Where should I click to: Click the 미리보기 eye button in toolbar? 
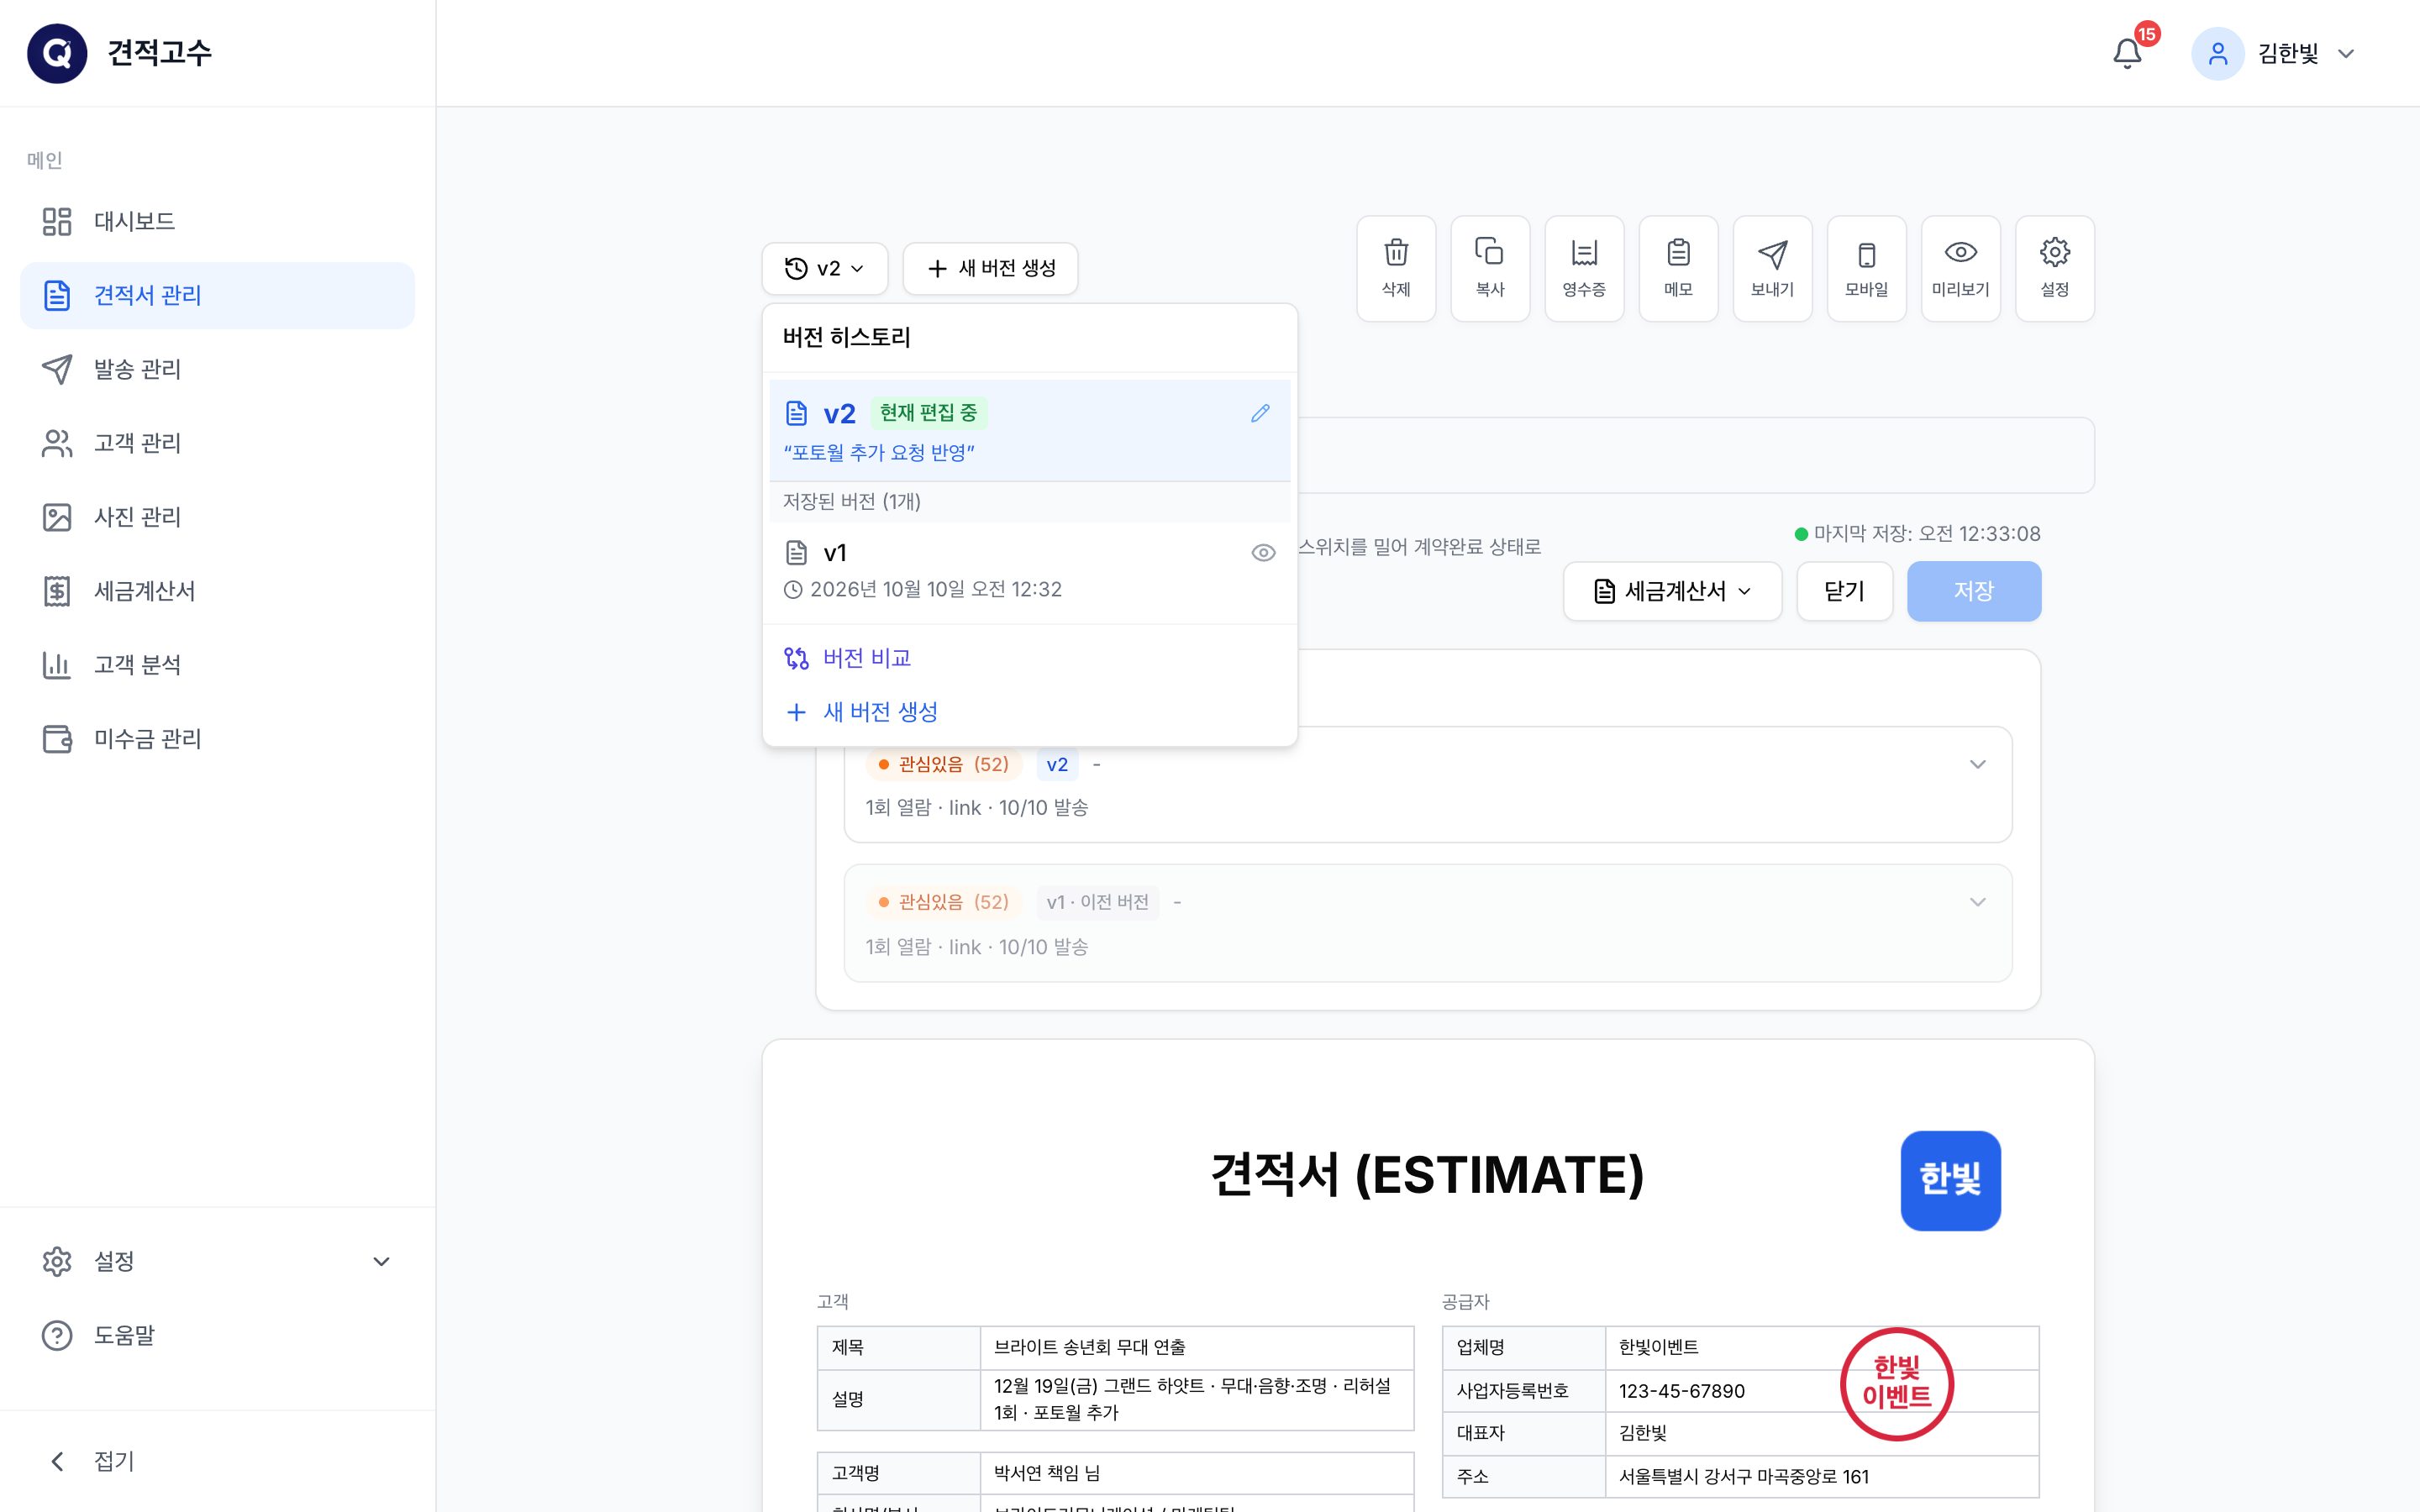click(x=1960, y=268)
